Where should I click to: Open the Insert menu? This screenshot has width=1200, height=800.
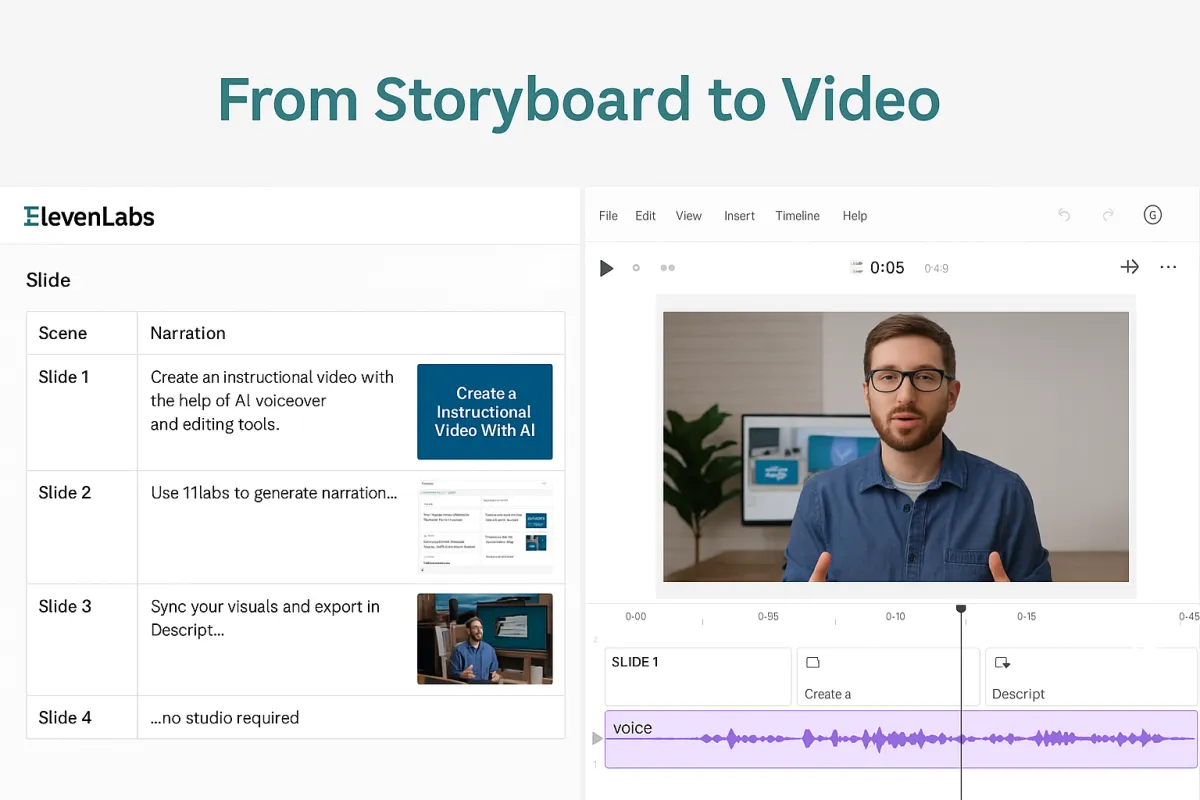coord(739,216)
